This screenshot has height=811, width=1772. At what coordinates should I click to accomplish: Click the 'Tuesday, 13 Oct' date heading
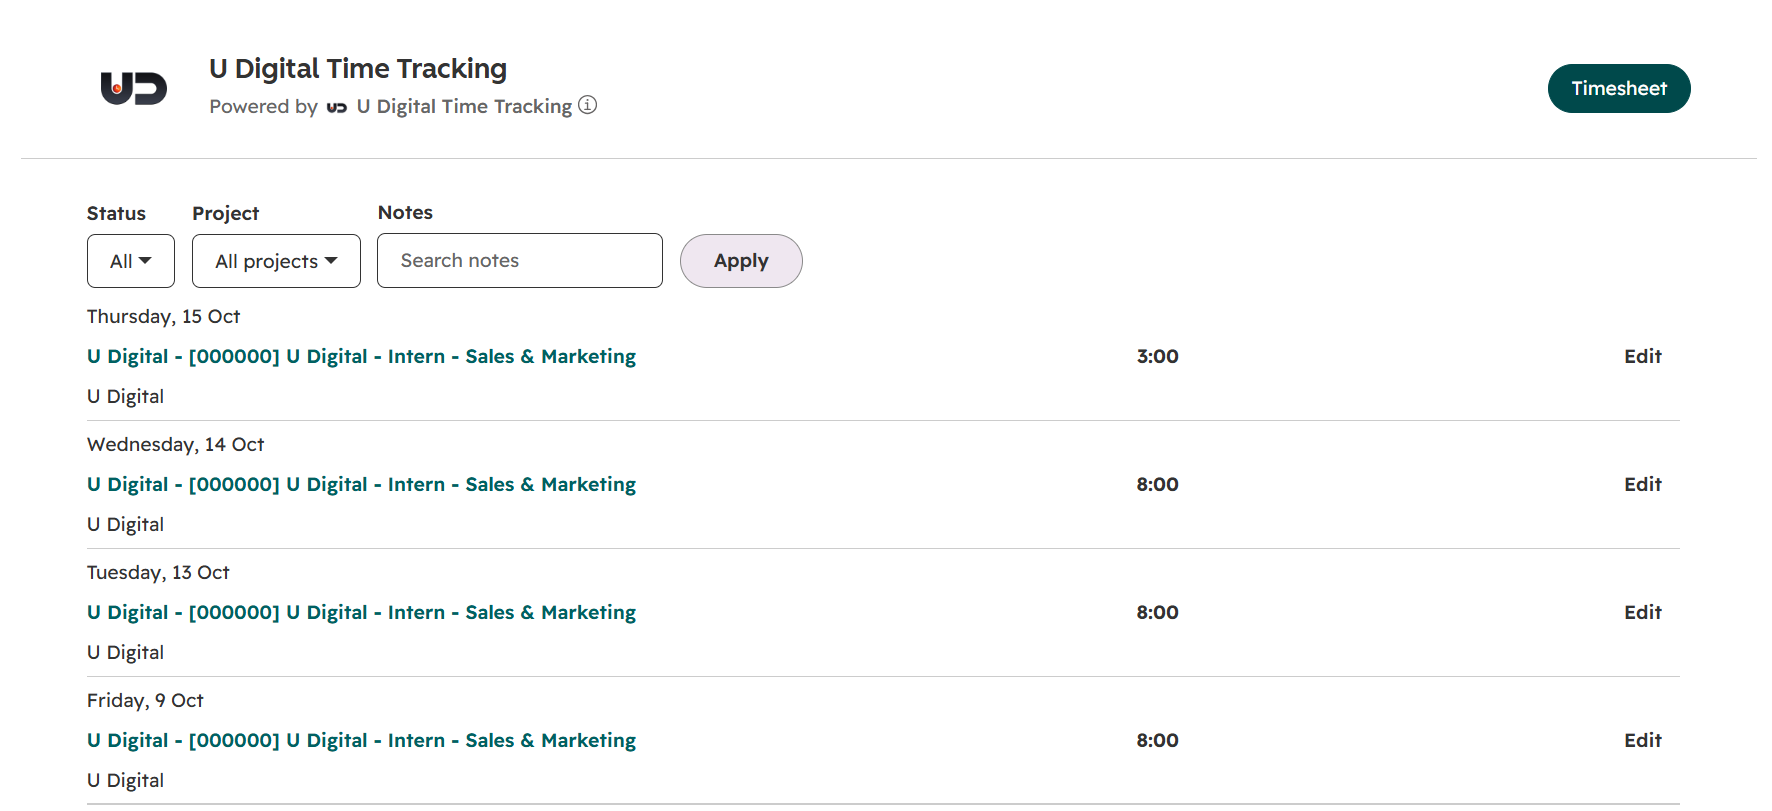pos(158,572)
